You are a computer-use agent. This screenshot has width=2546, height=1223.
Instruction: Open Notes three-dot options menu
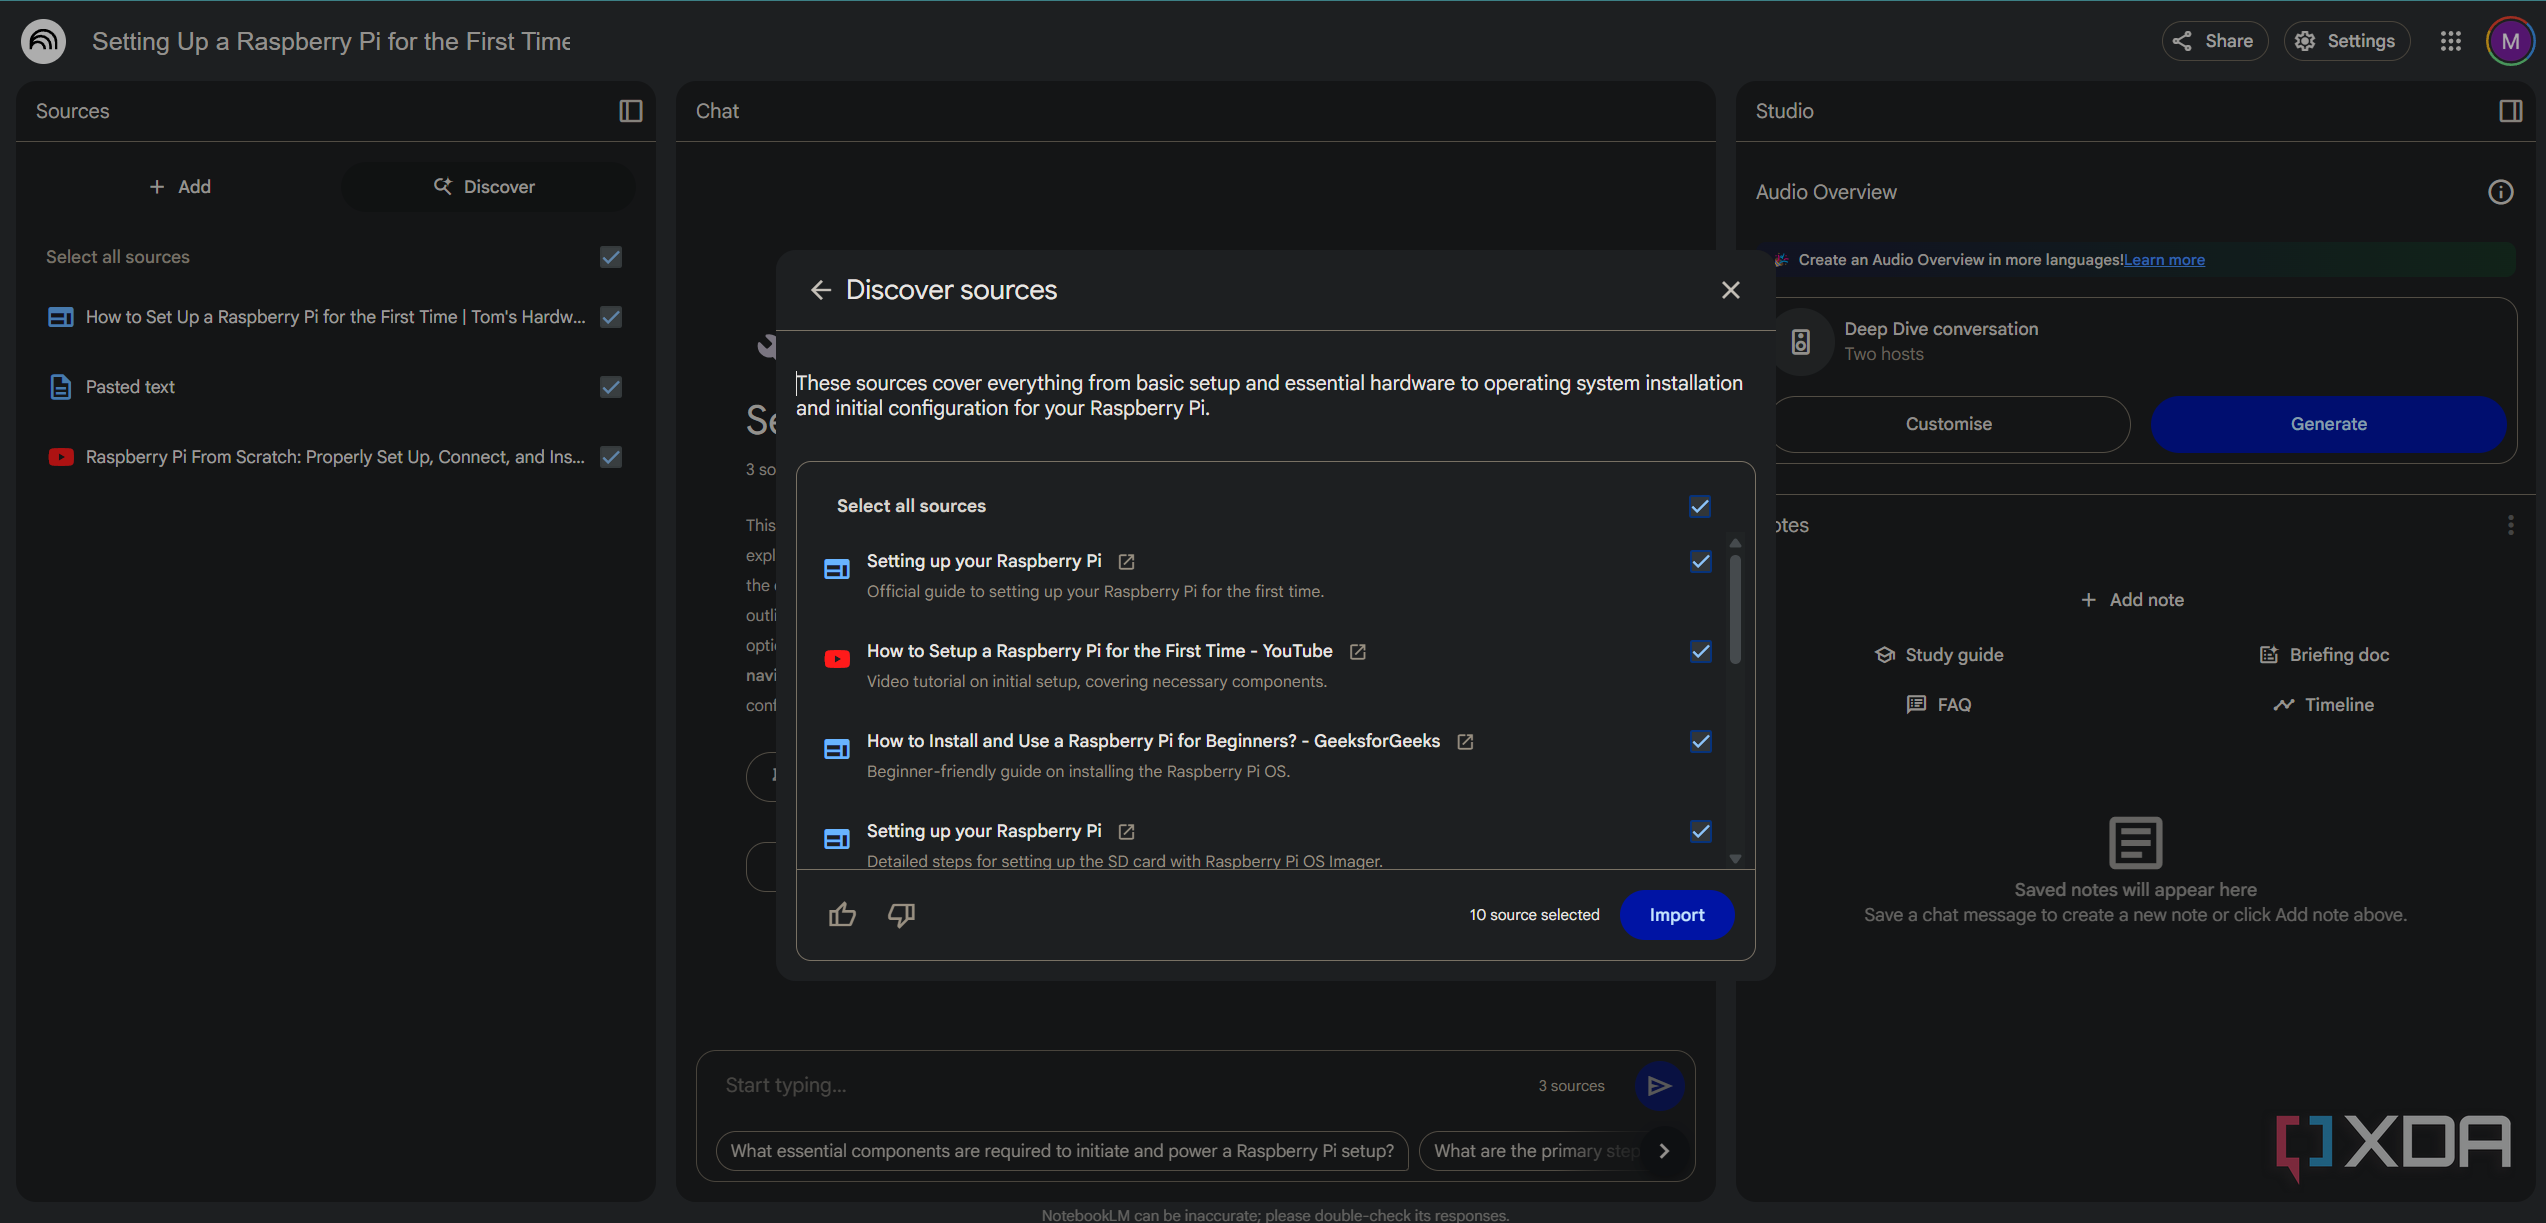(2510, 525)
